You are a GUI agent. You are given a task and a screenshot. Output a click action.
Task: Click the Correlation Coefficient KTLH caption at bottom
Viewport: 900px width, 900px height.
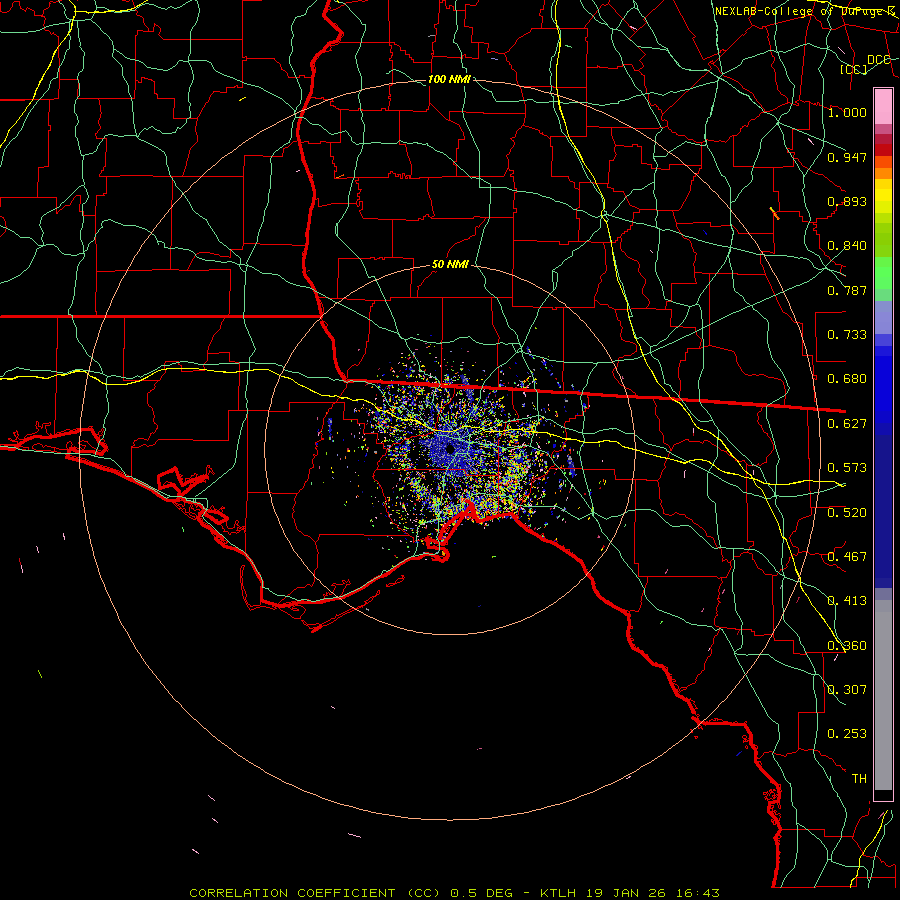[x=454, y=893]
